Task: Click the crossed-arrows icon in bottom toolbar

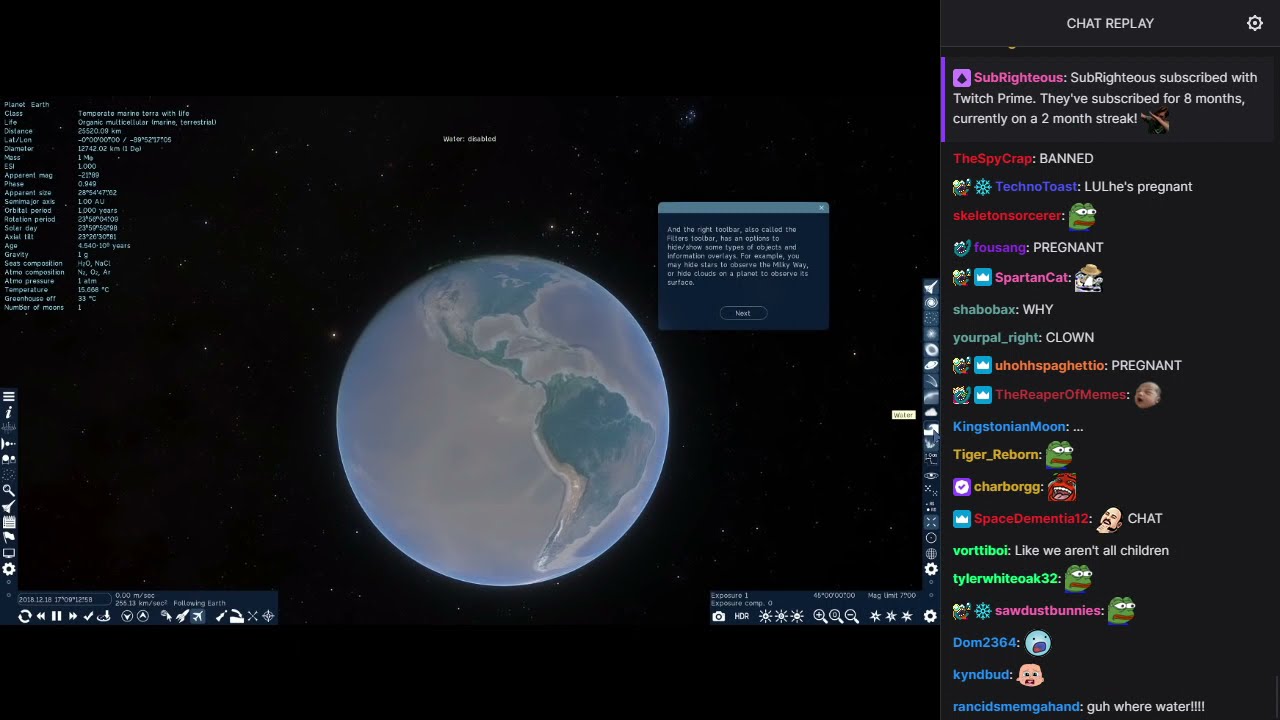Action: click(x=252, y=616)
